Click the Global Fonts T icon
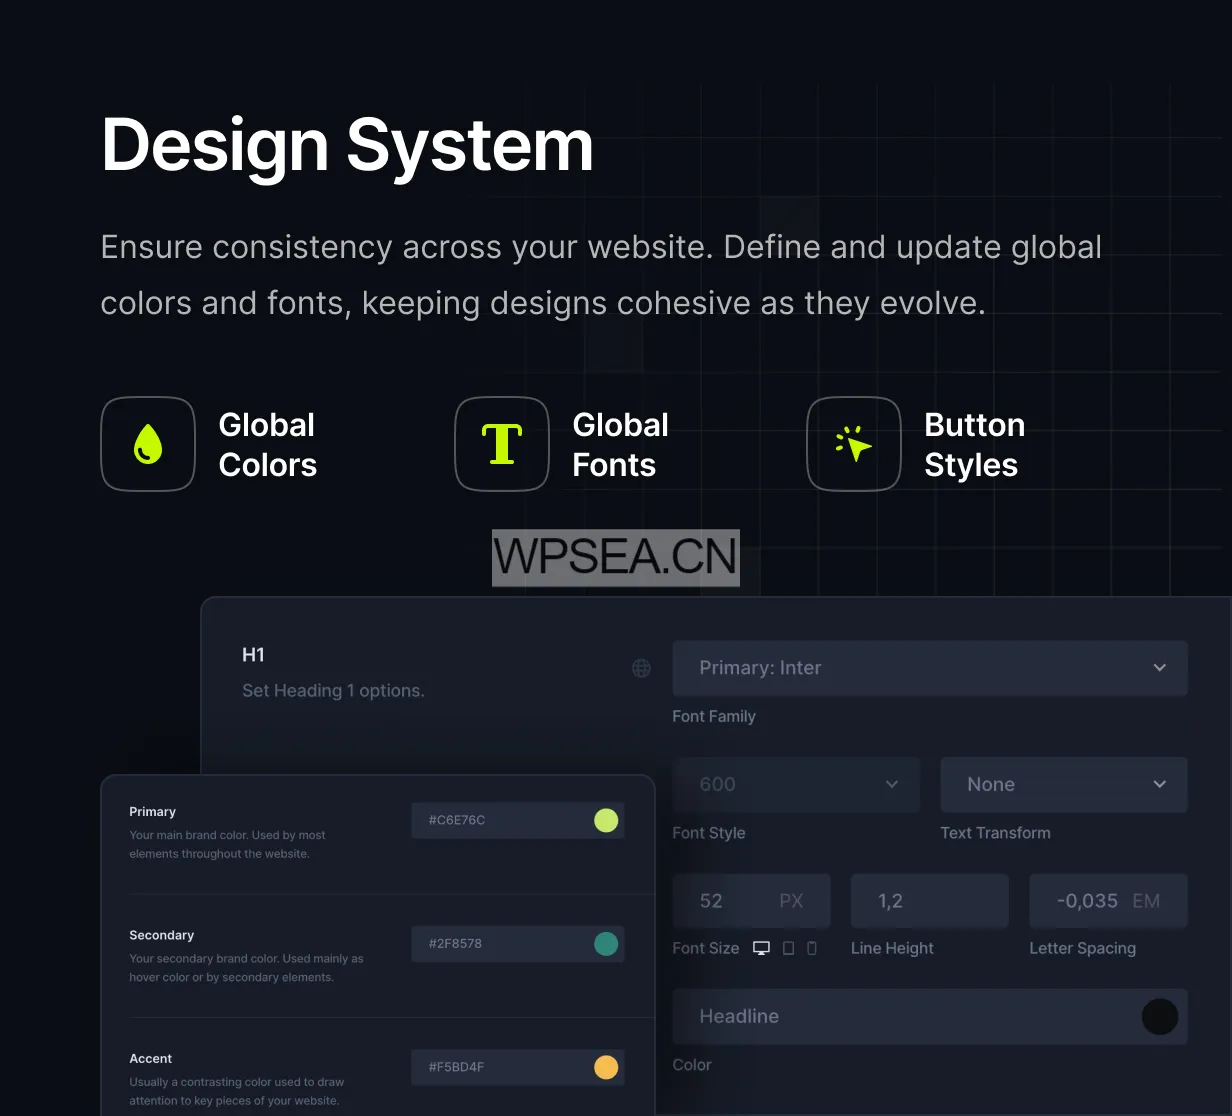This screenshot has width=1232, height=1116. (502, 444)
